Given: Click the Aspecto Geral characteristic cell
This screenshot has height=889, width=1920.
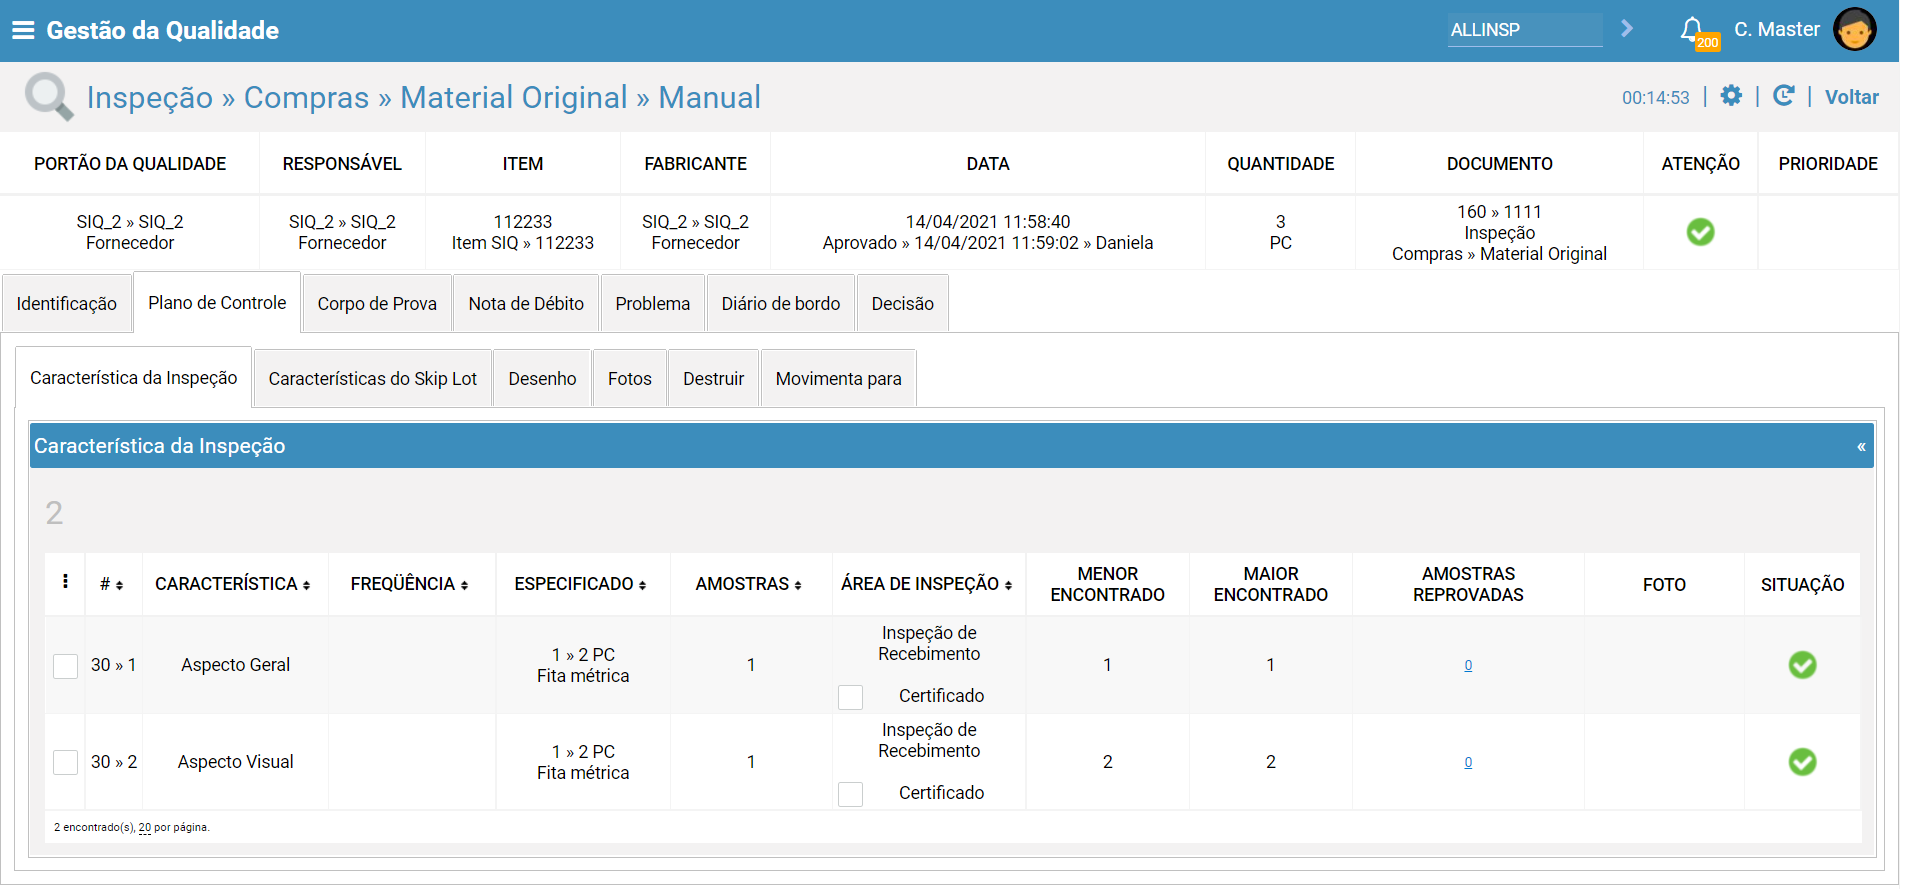Looking at the screenshot, I should [x=236, y=665].
